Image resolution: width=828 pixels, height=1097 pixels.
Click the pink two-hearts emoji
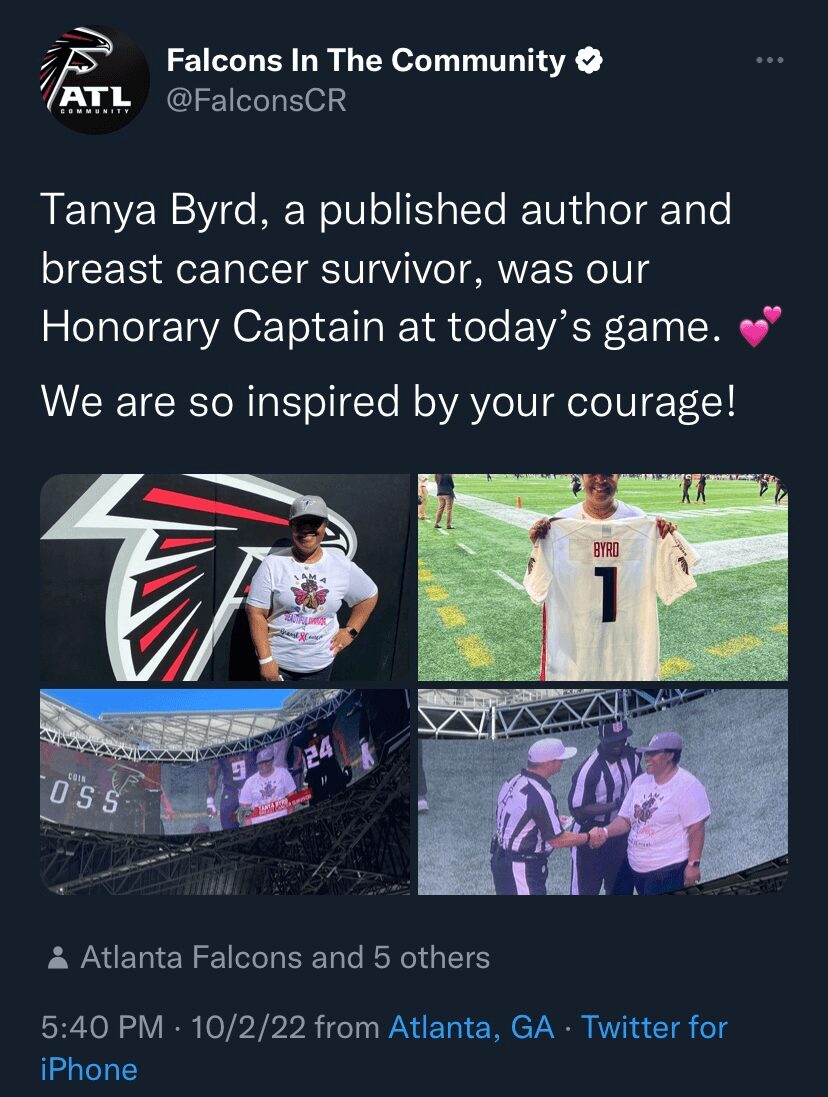click(760, 326)
